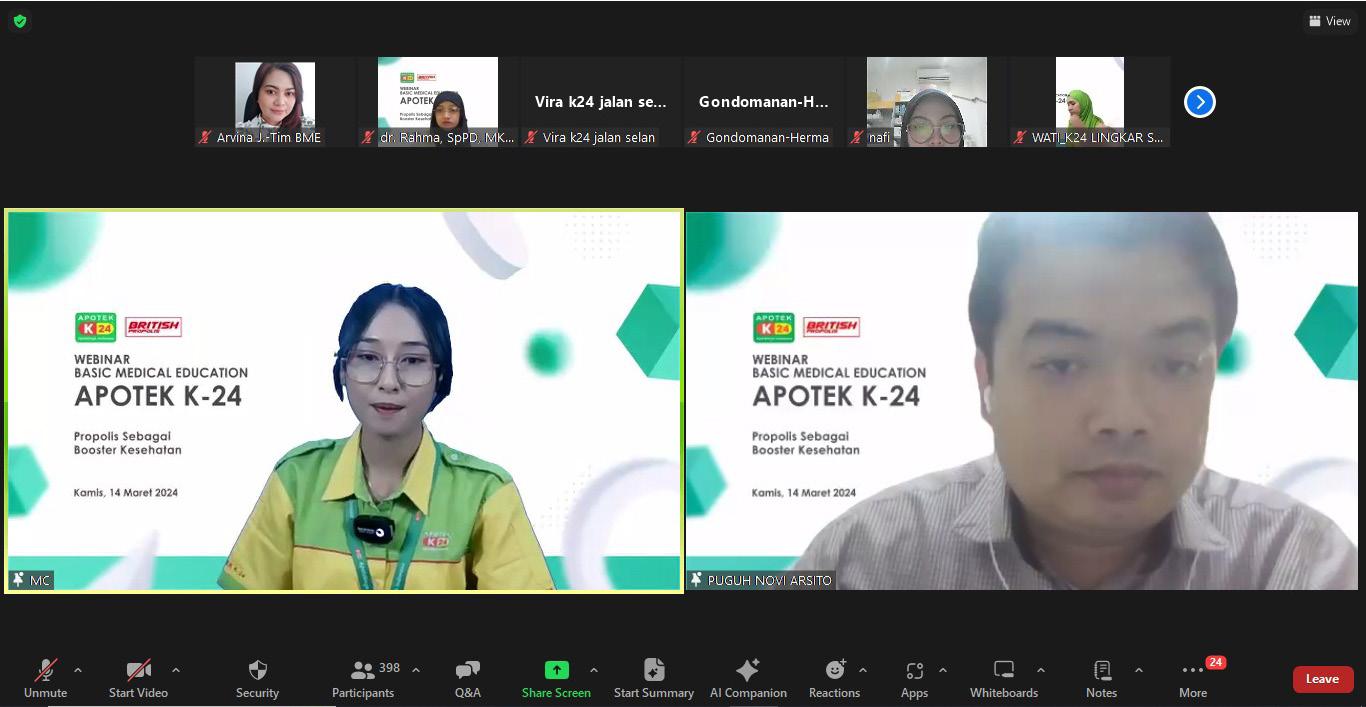
Task: Expand the chevron next to Reactions
Action: click(x=863, y=670)
